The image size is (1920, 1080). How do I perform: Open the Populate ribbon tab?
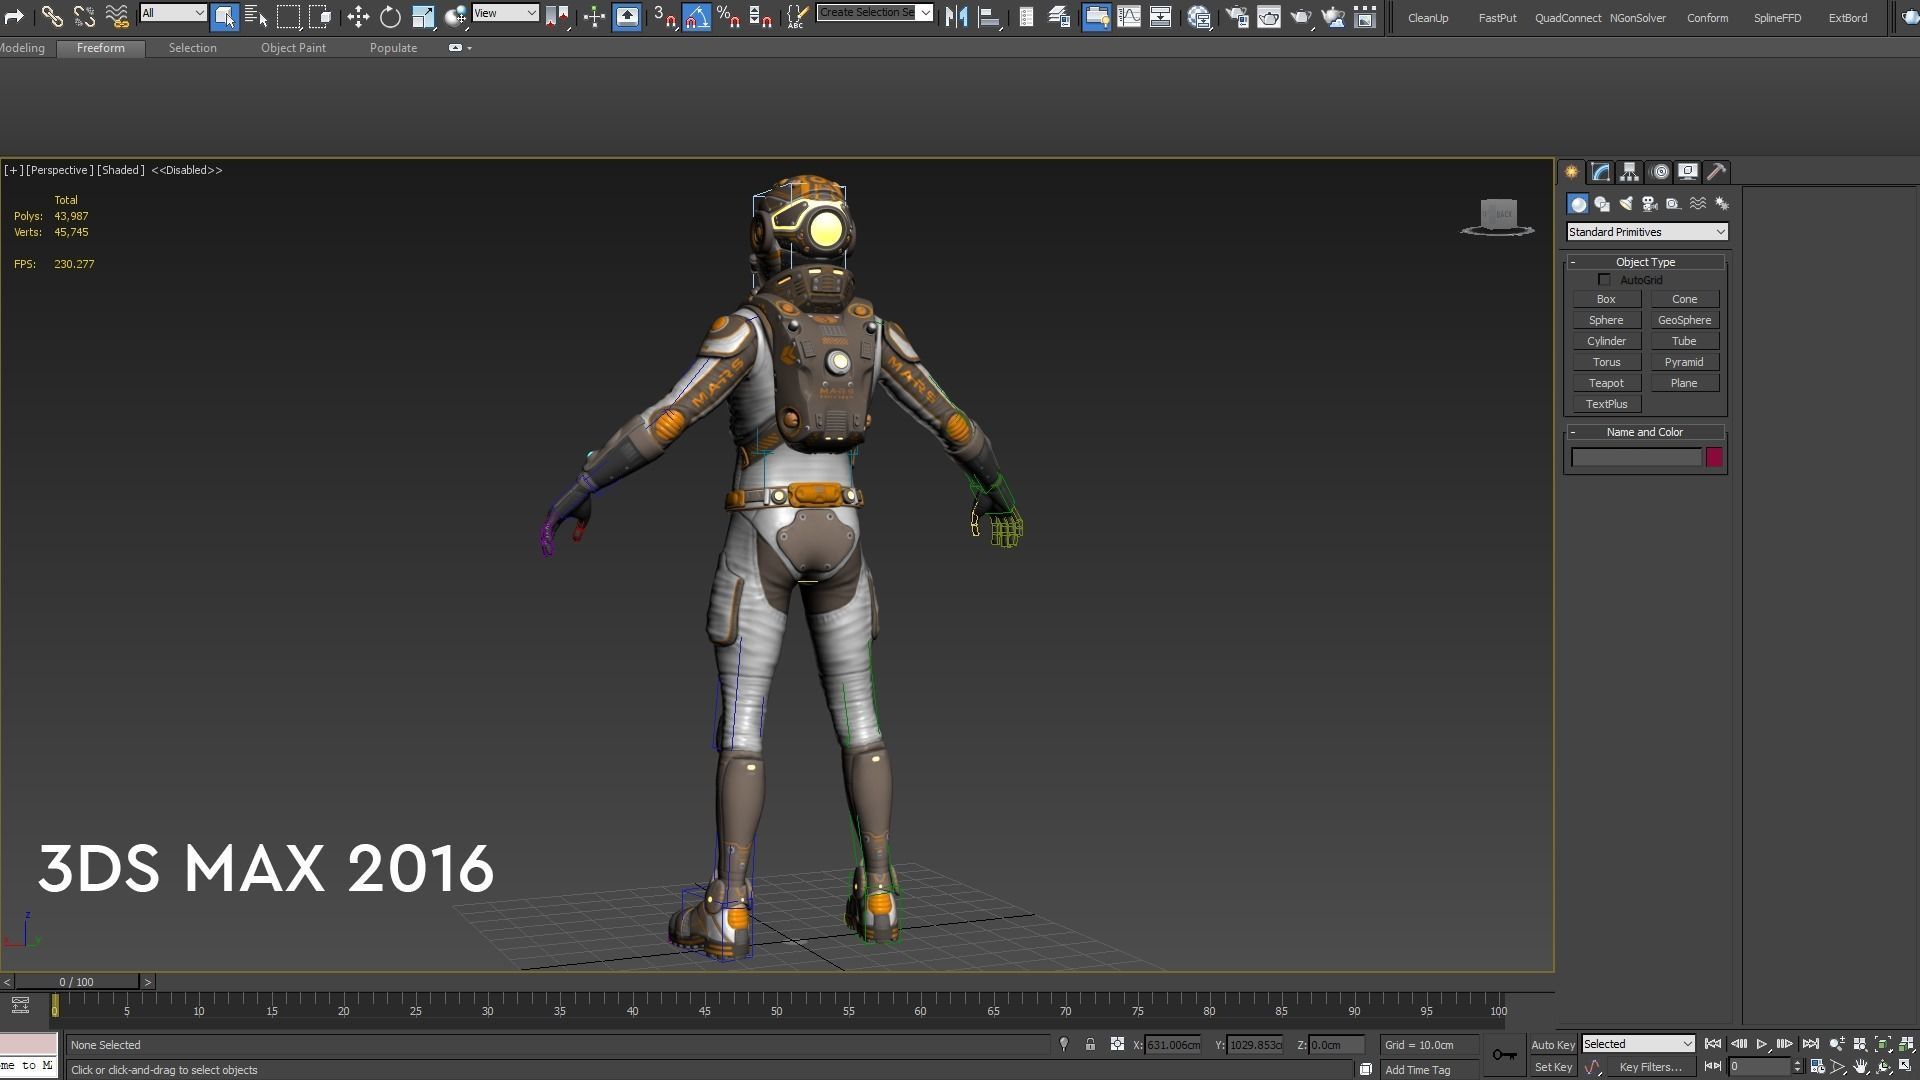(x=393, y=48)
